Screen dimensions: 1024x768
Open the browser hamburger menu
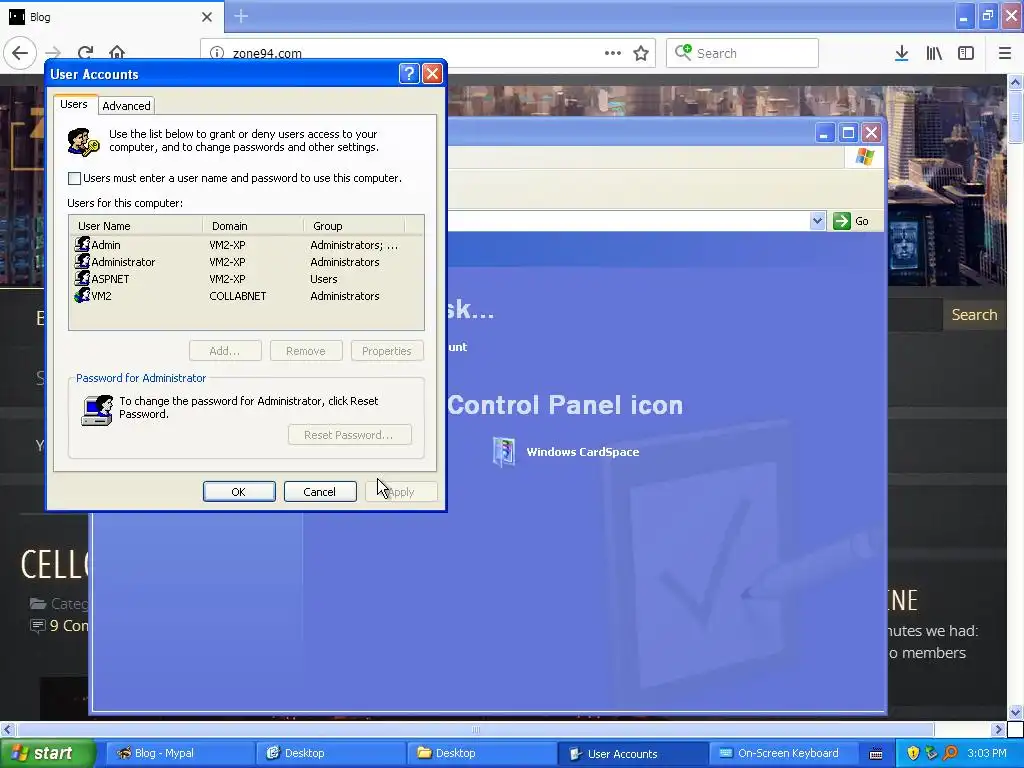click(x=1005, y=54)
